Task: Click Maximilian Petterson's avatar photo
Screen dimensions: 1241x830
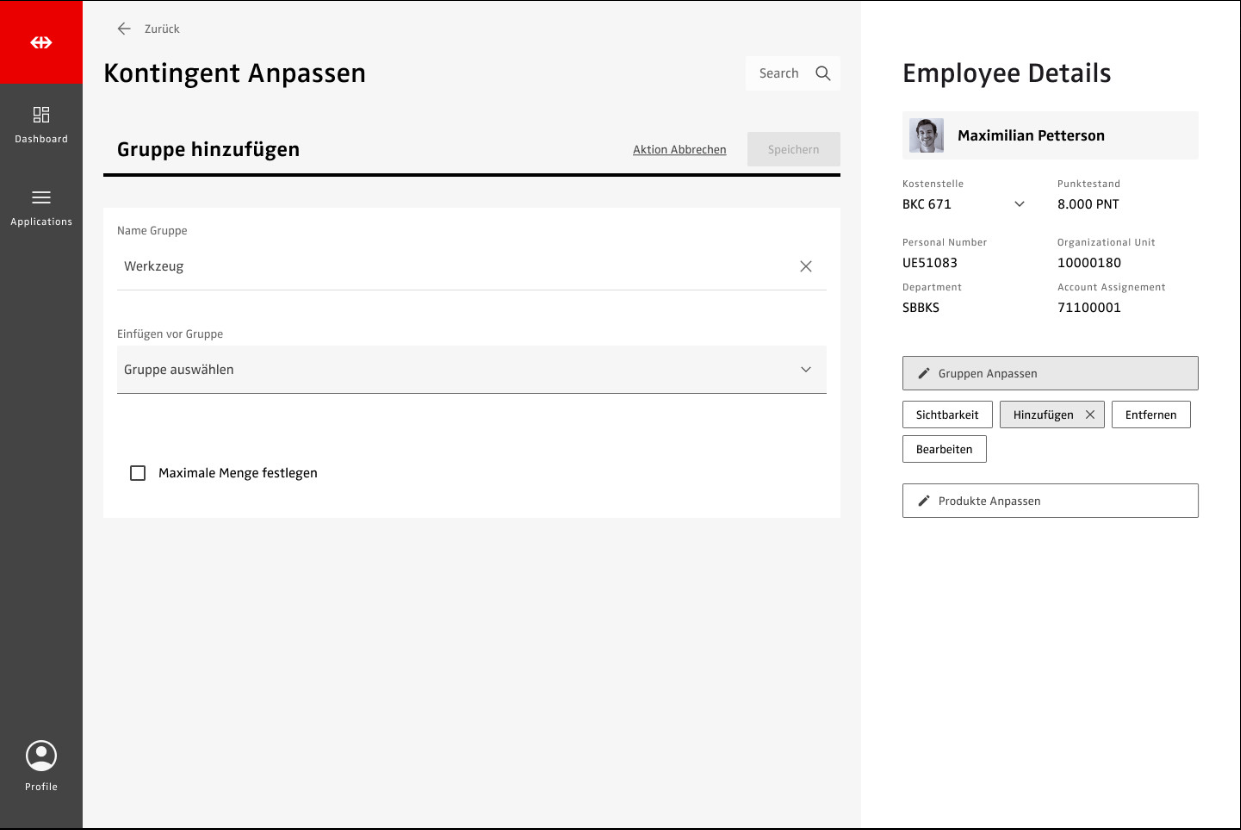Action: (x=926, y=136)
